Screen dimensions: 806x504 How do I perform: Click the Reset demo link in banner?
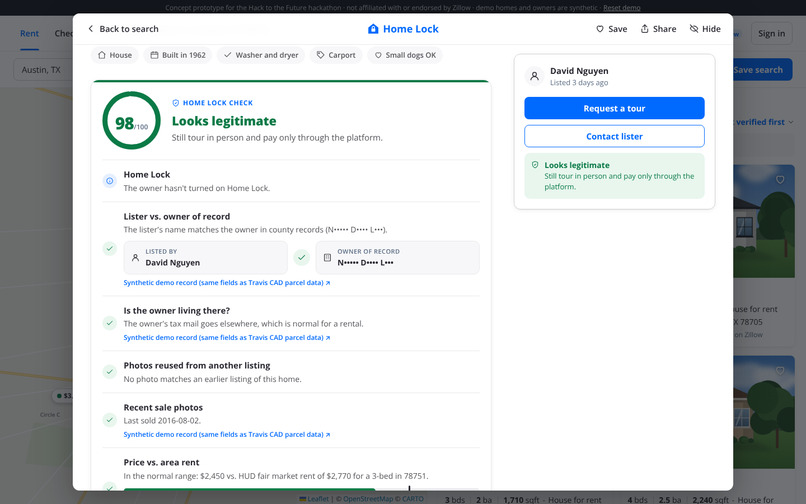pyautogui.click(x=621, y=8)
